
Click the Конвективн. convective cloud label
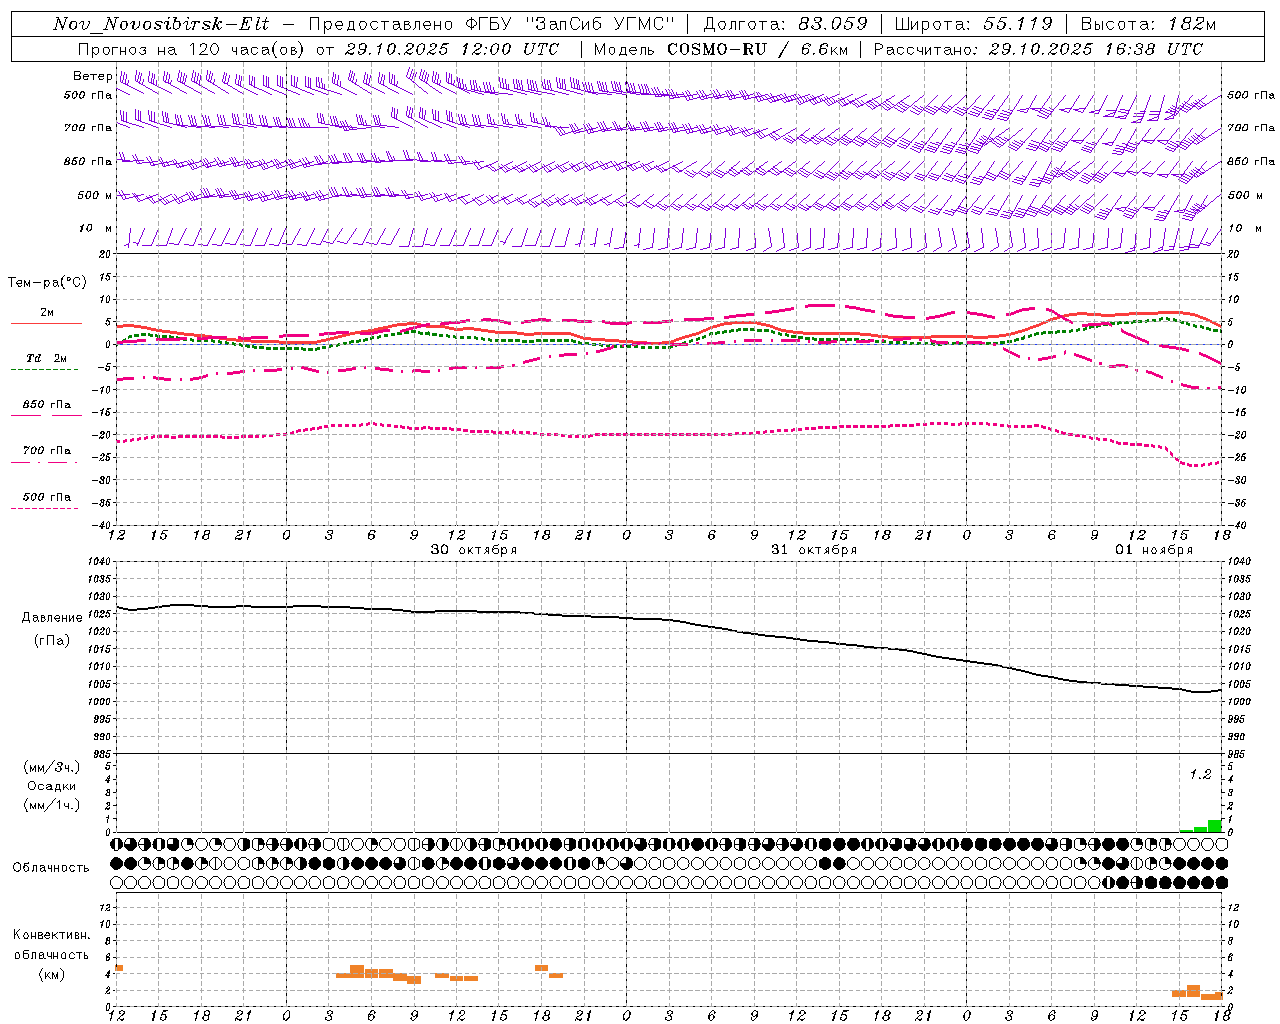pyautogui.click(x=51, y=935)
